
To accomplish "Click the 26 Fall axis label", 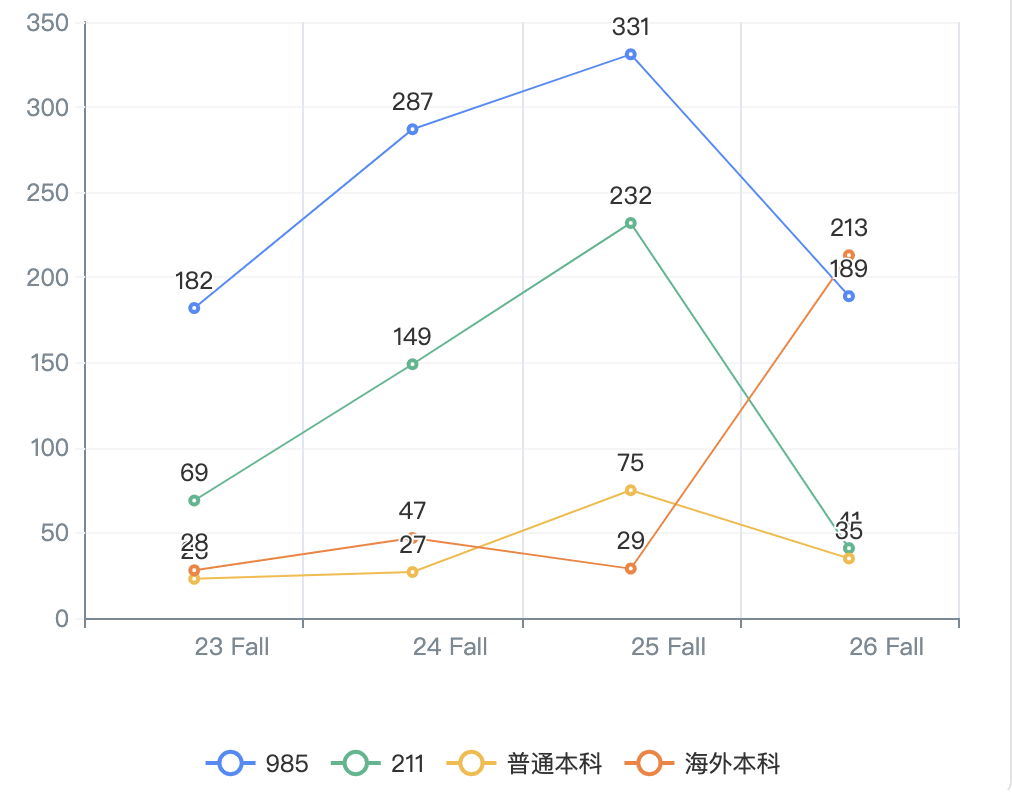I will [x=886, y=647].
